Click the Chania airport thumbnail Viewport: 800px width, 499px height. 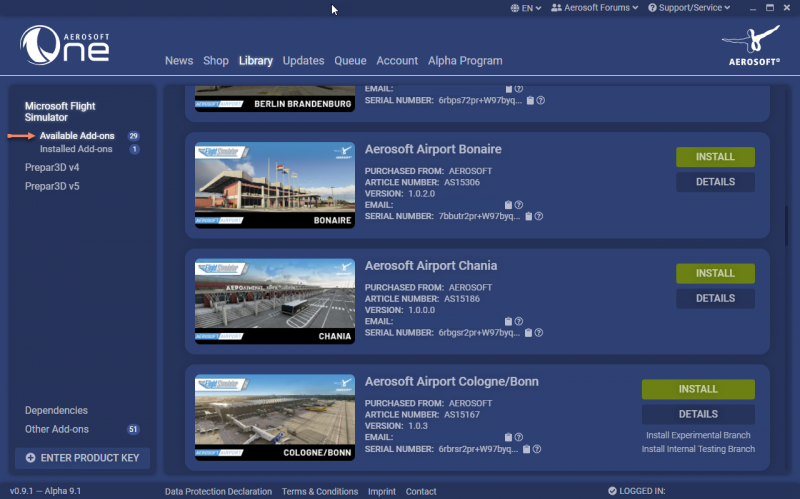[x=275, y=301]
